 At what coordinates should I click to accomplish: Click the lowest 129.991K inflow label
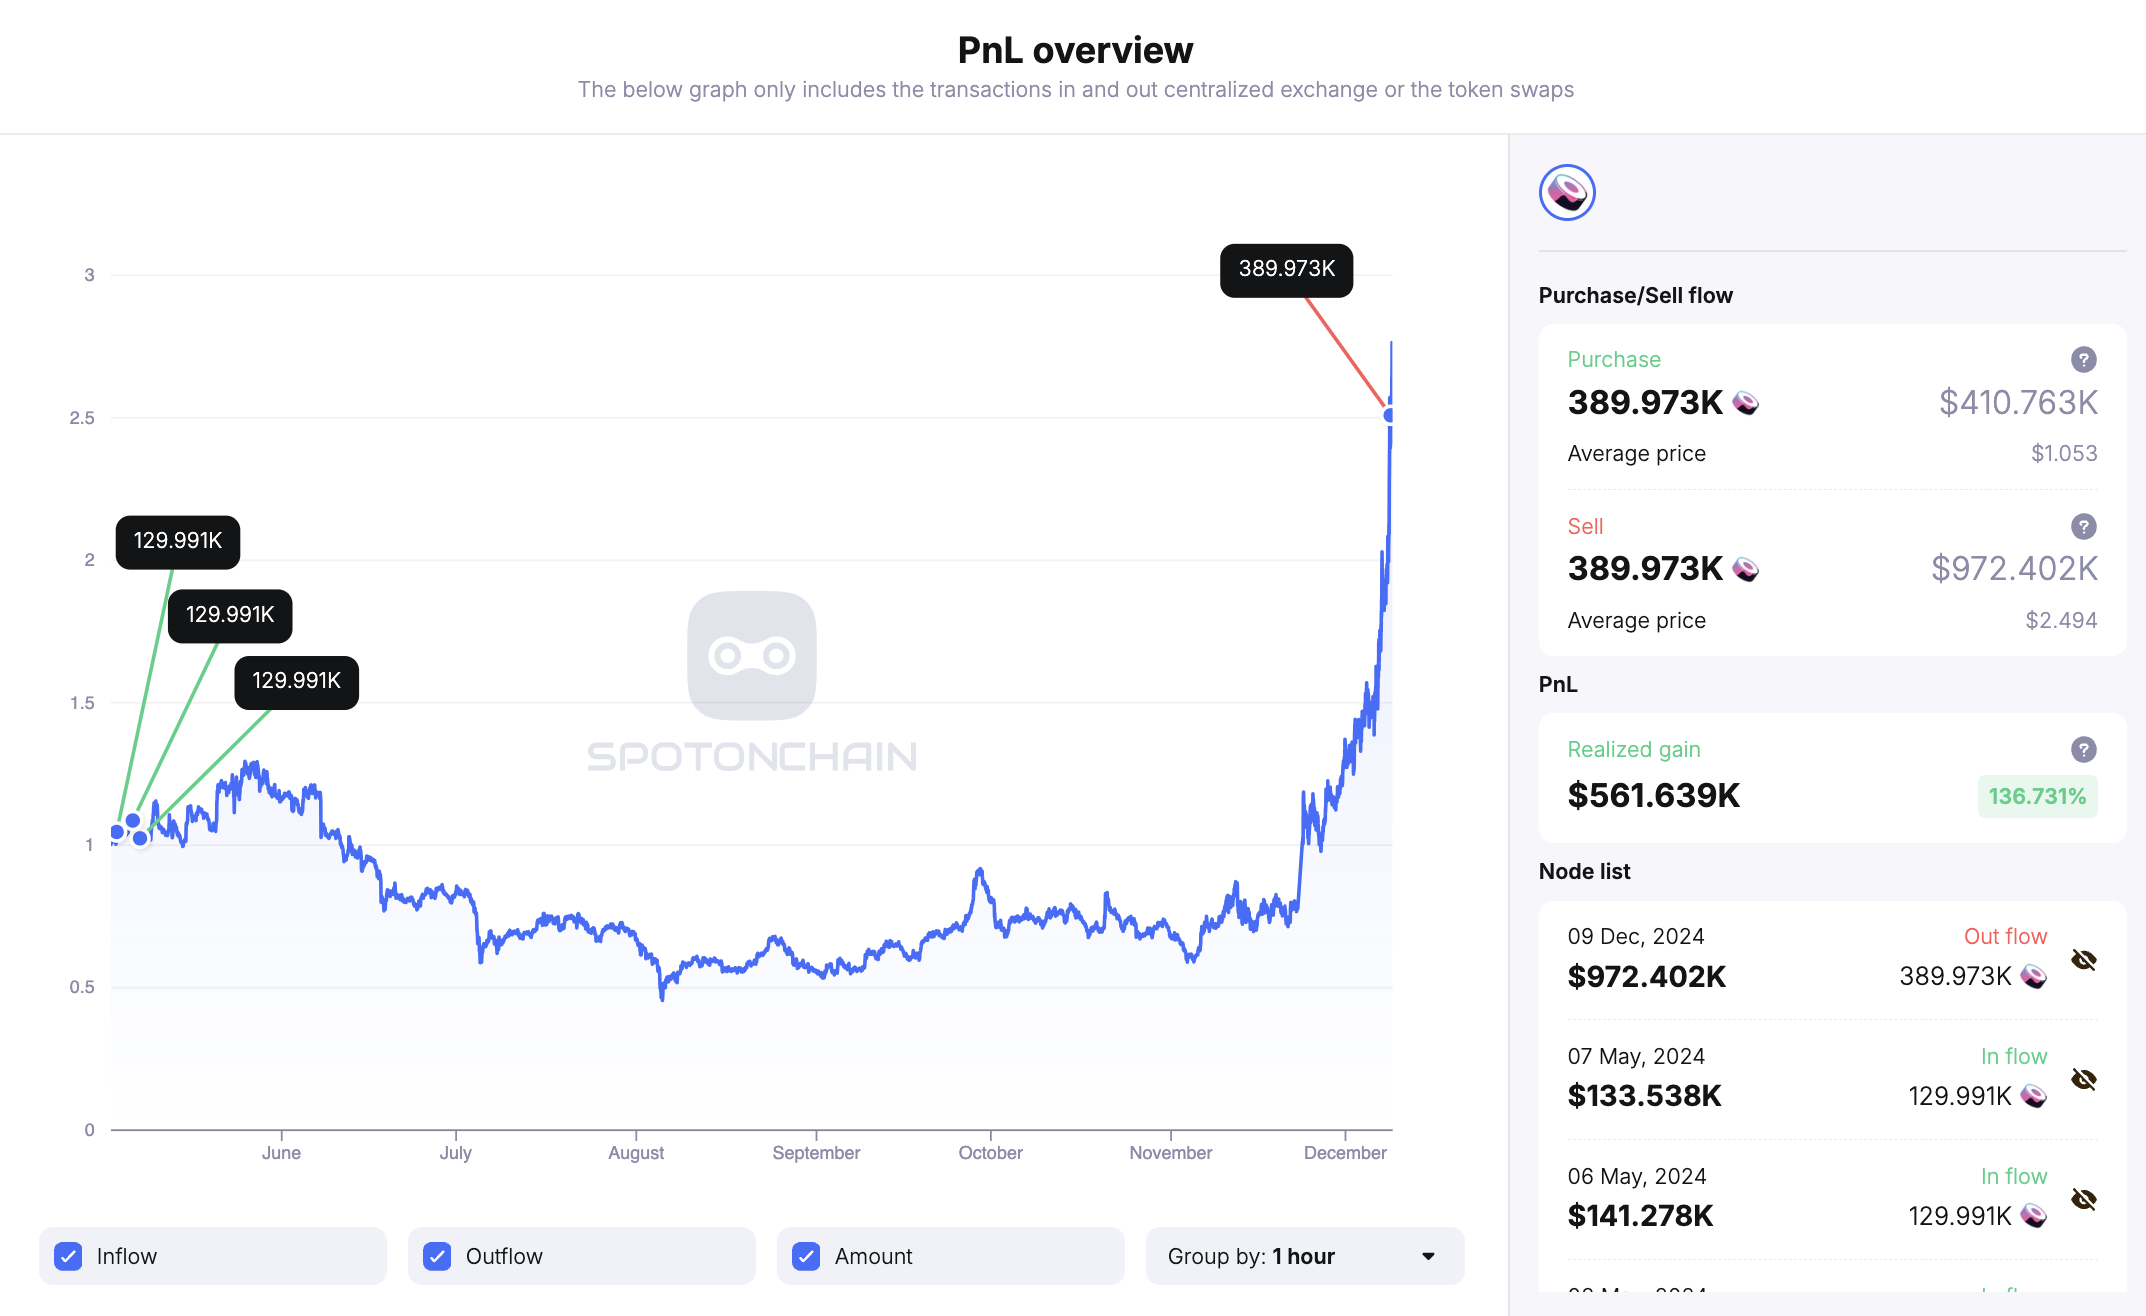click(x=296, y=682)
